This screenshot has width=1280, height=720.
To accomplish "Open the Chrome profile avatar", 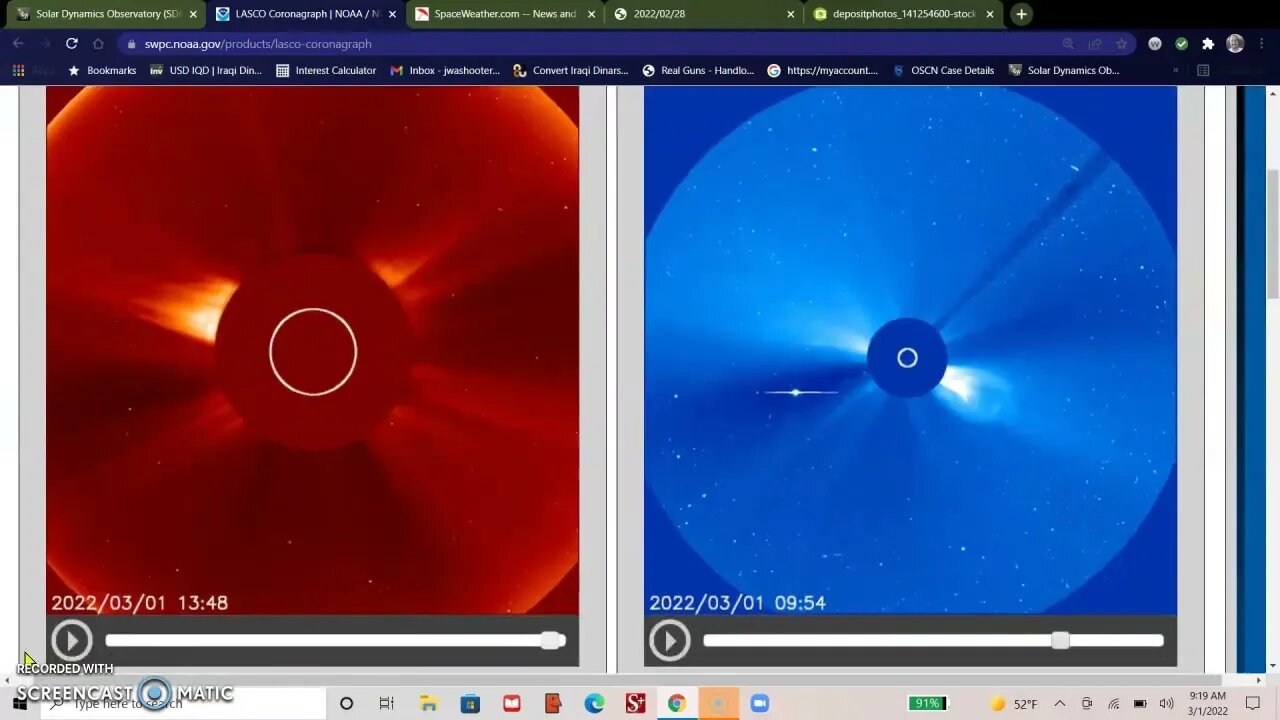I will click(x=1235, y=44).
